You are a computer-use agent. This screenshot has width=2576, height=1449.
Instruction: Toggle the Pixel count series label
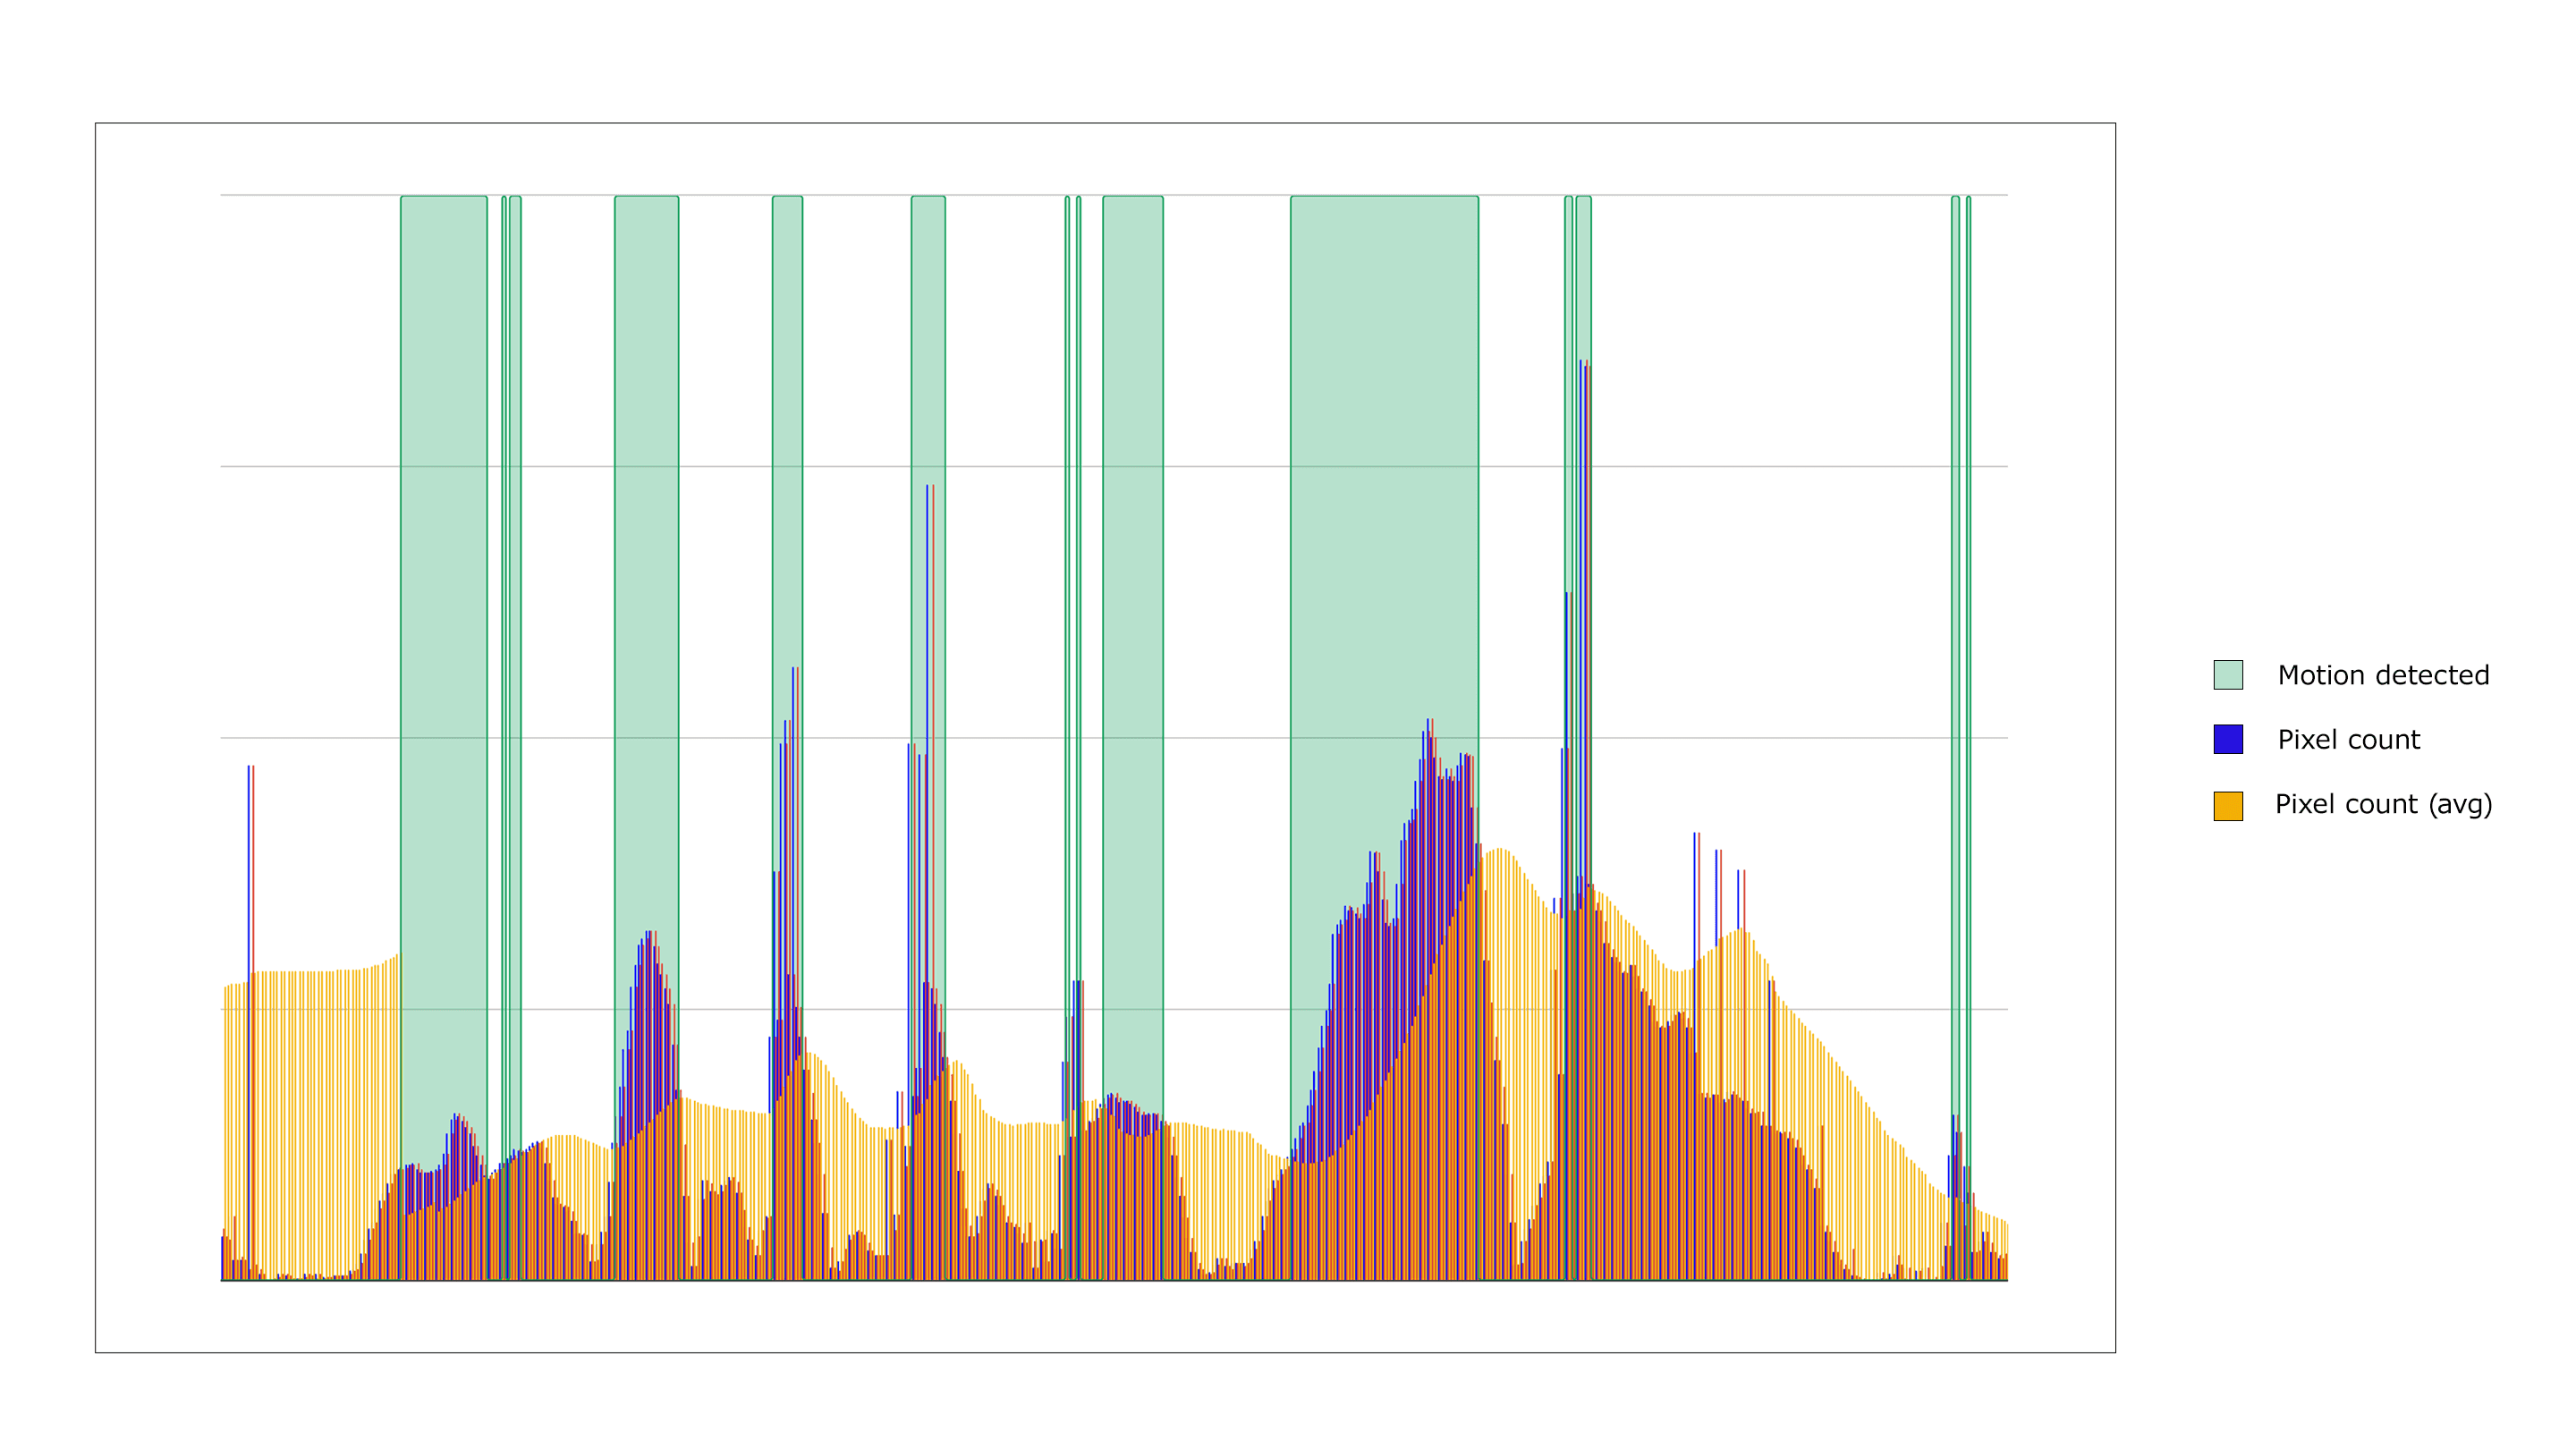pos(2348,739)
